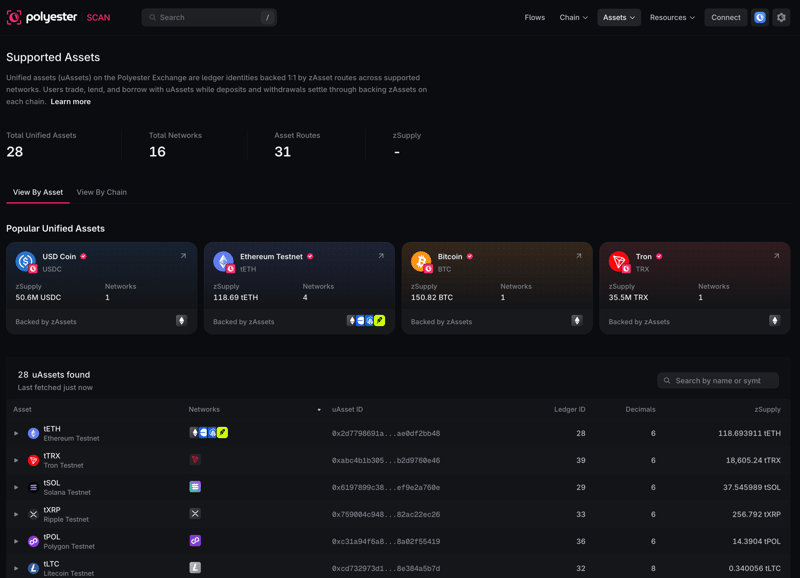800x578 pixels.
Task: Click the USD Coin card coin icon
Action: [x=26, y=262]
